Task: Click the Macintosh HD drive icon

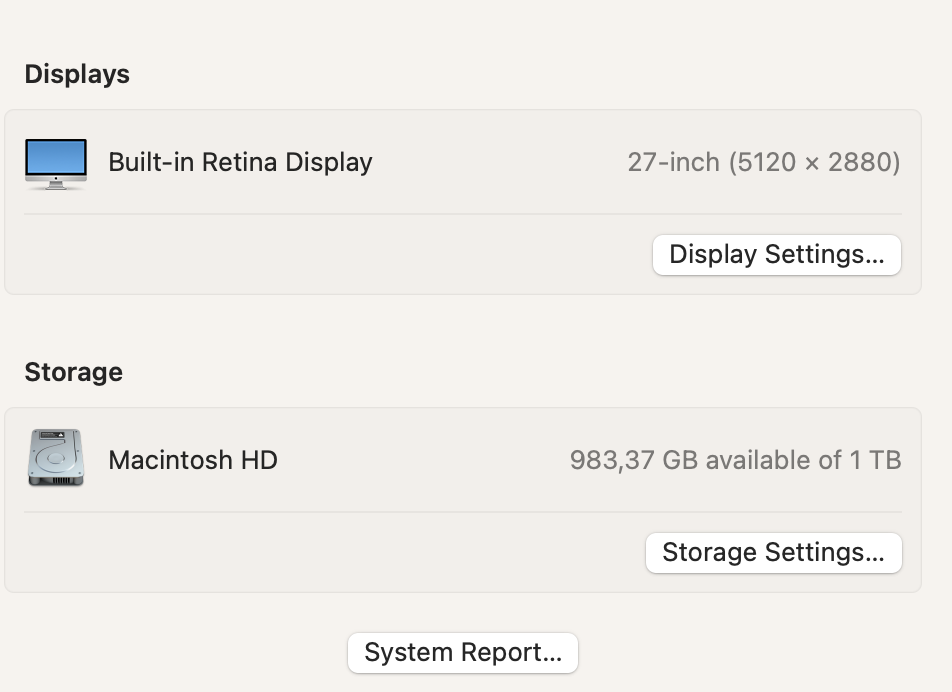Action: click(56, 459)
